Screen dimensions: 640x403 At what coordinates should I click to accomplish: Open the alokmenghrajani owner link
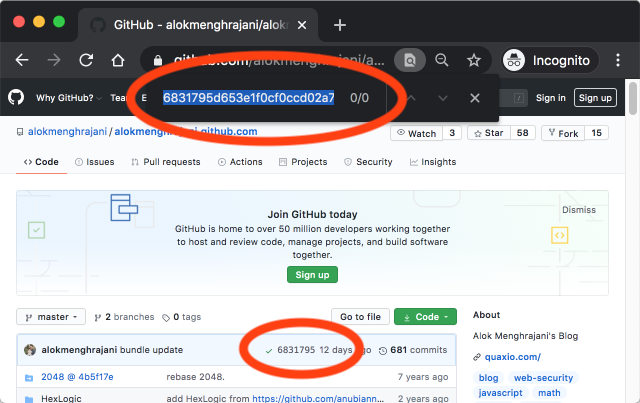point(67,131)
